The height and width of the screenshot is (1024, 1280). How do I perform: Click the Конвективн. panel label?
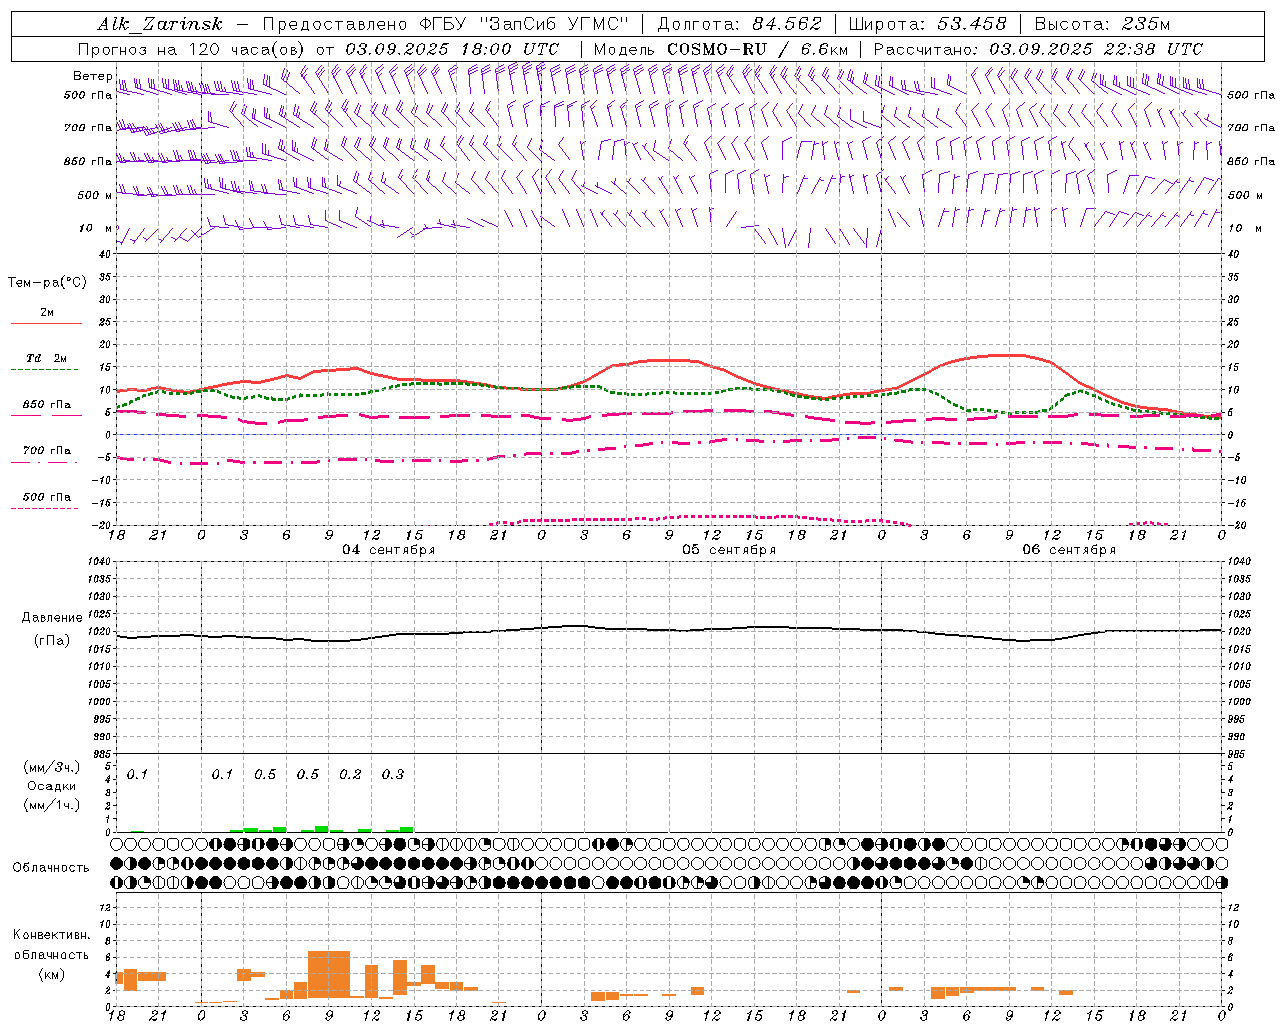click(x=51, y=935)
